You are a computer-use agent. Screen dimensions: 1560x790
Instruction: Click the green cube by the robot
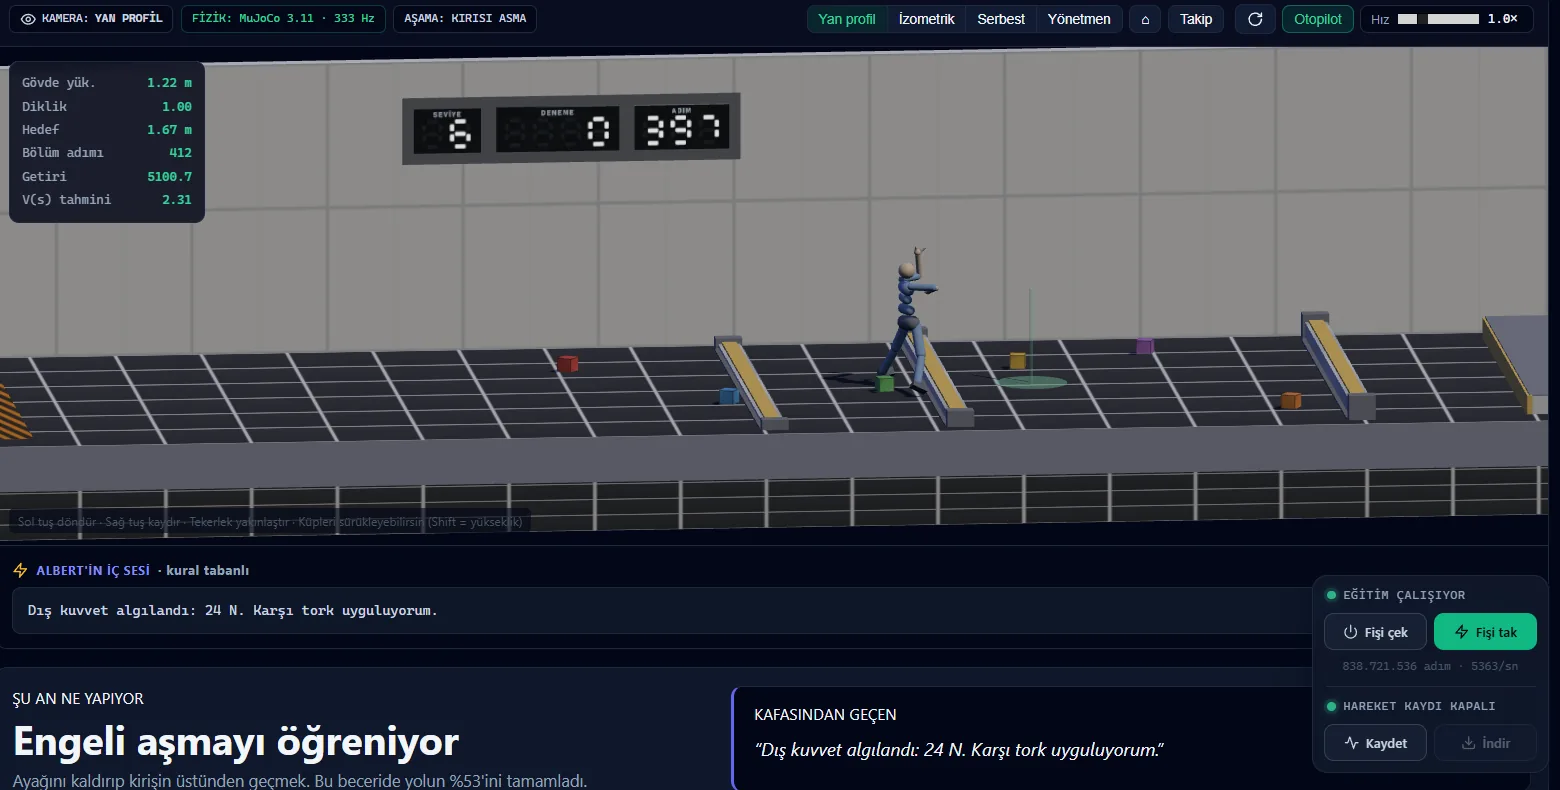884,383
